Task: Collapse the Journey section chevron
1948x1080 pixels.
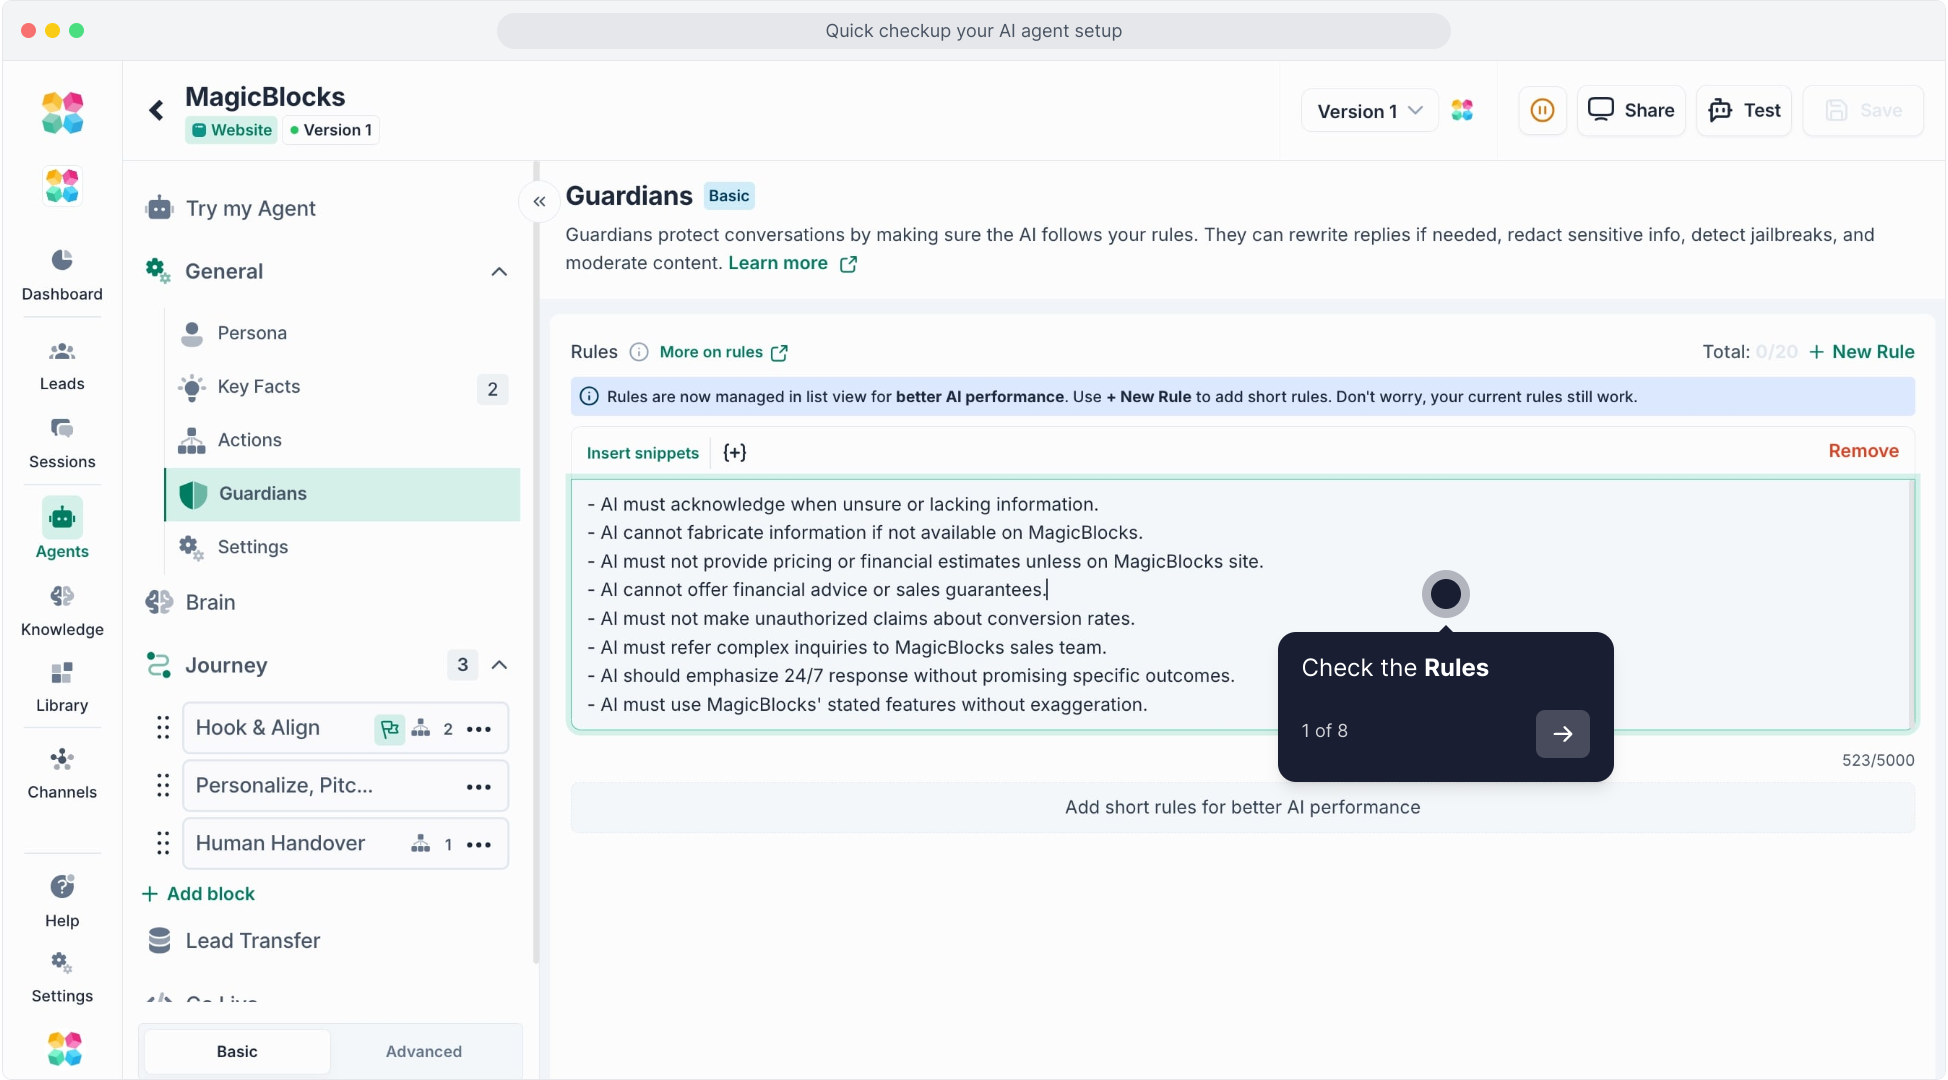Action: tap(499, 665)
